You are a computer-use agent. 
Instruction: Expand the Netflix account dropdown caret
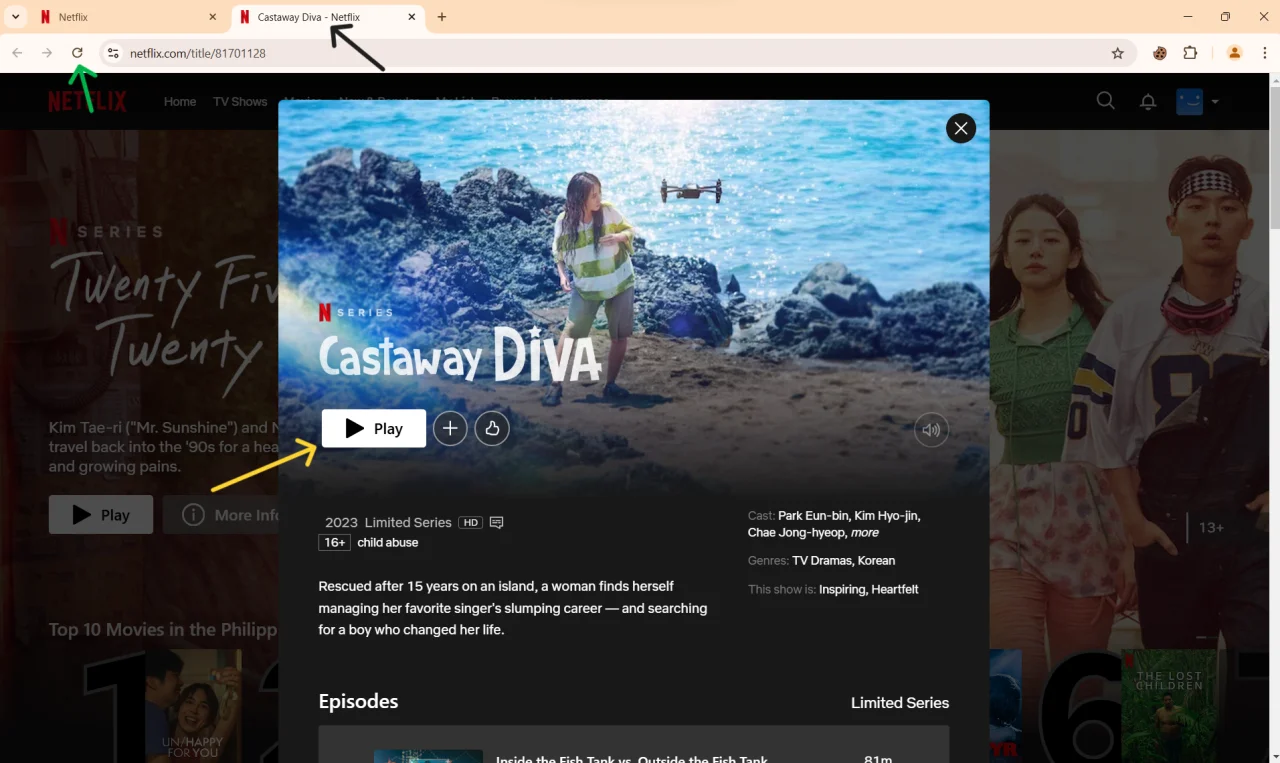point(1215,101)
